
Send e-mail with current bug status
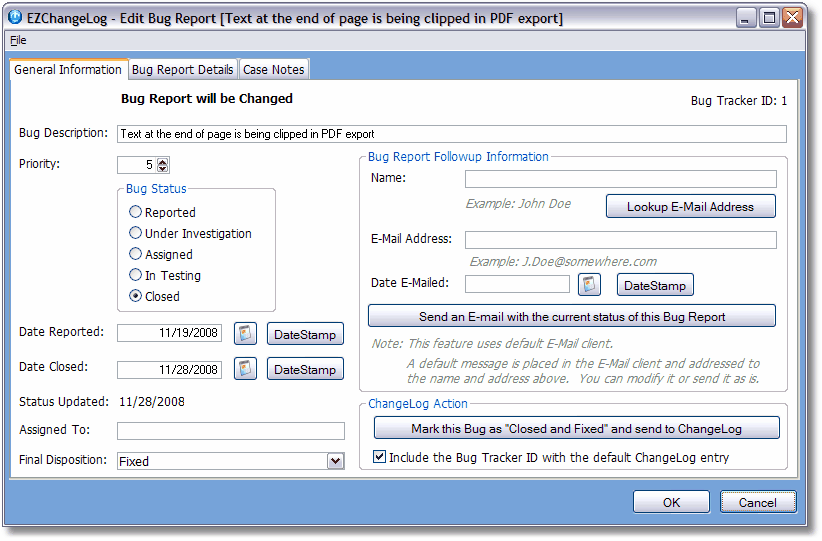pyautogui.click(x=572, y=316)
